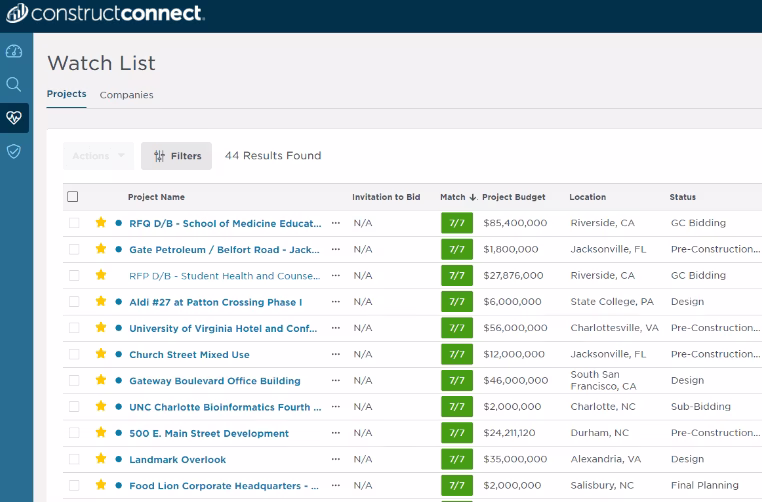Viewport: 762px width, 502px height.
Task: Open Gate Petroleum / Belfort Road project link
Action: pyautogui.click(x=224, y=250)
